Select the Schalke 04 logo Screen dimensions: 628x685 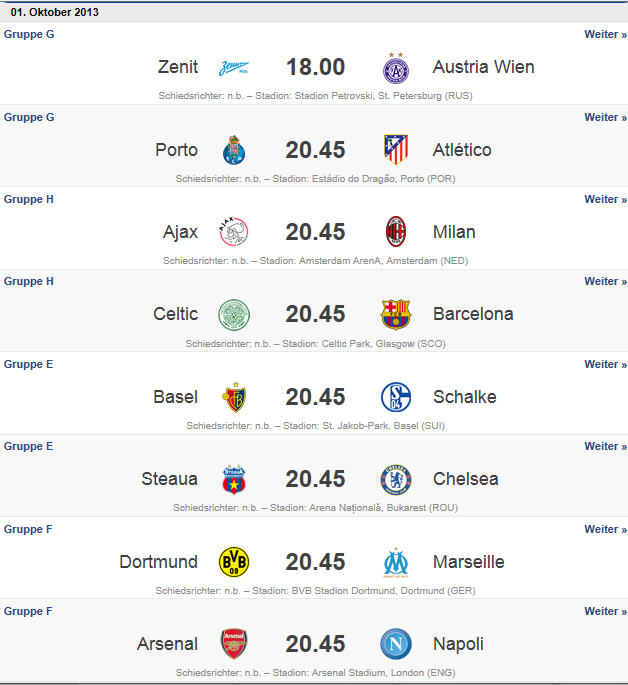(396, 397)
